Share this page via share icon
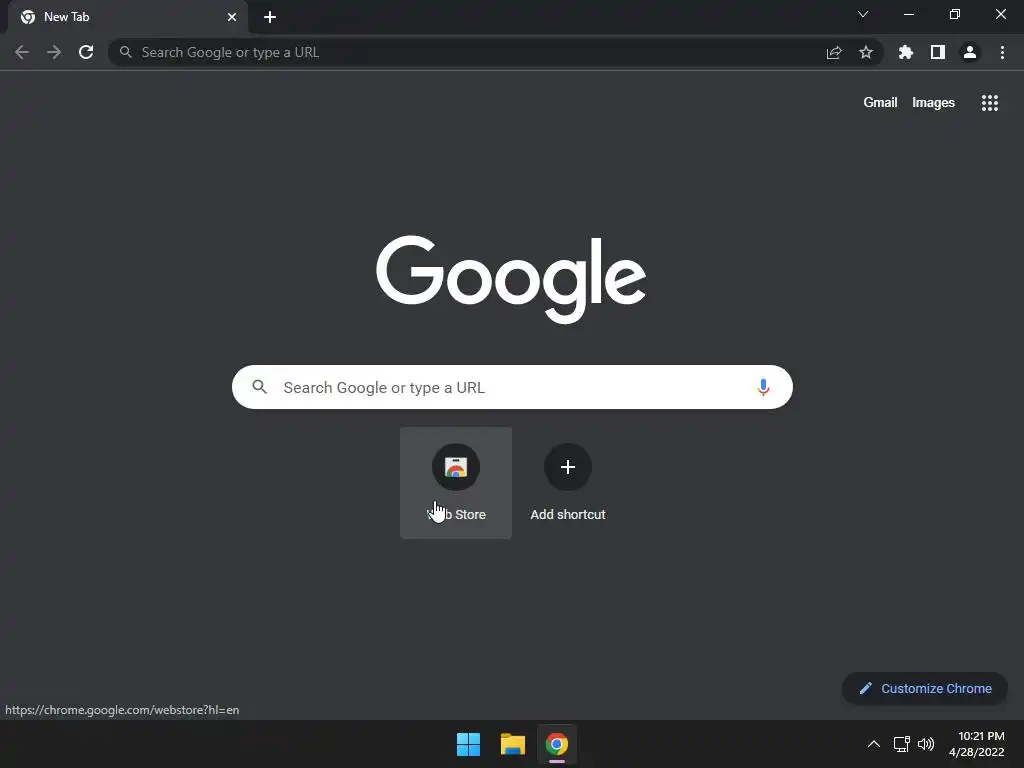This screenshot has width=1024, height=768. coord(834,52)
